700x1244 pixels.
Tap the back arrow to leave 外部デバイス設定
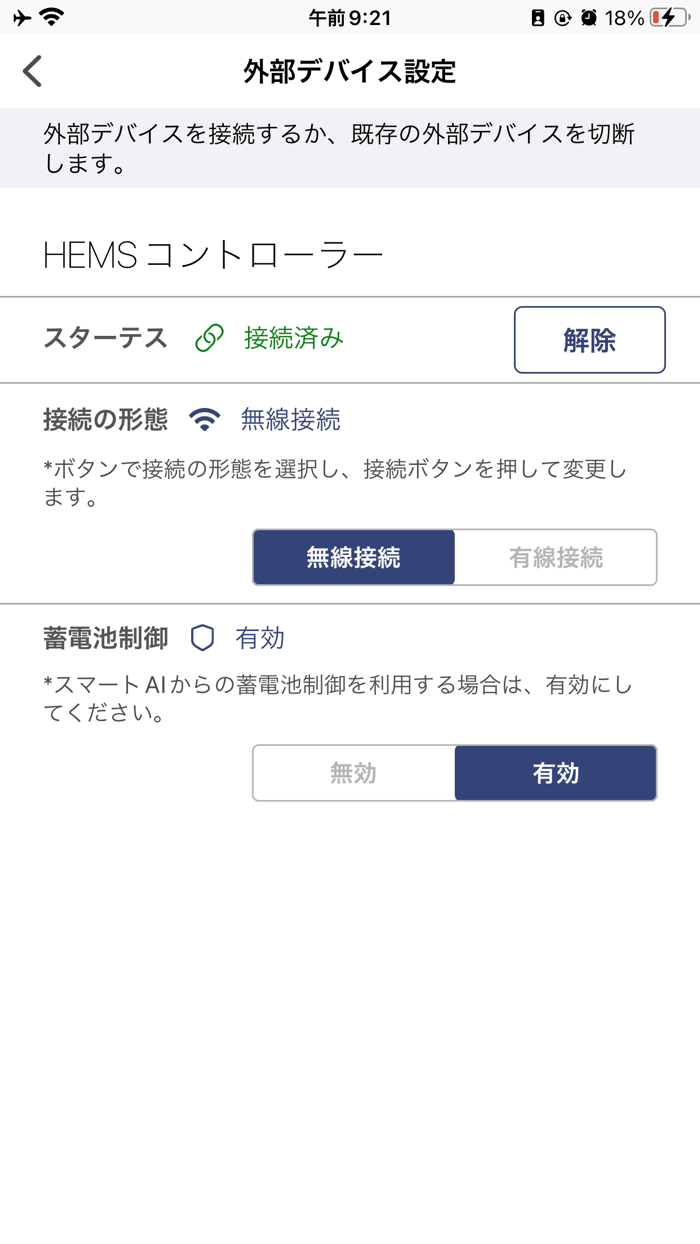[x=31, y=71]
